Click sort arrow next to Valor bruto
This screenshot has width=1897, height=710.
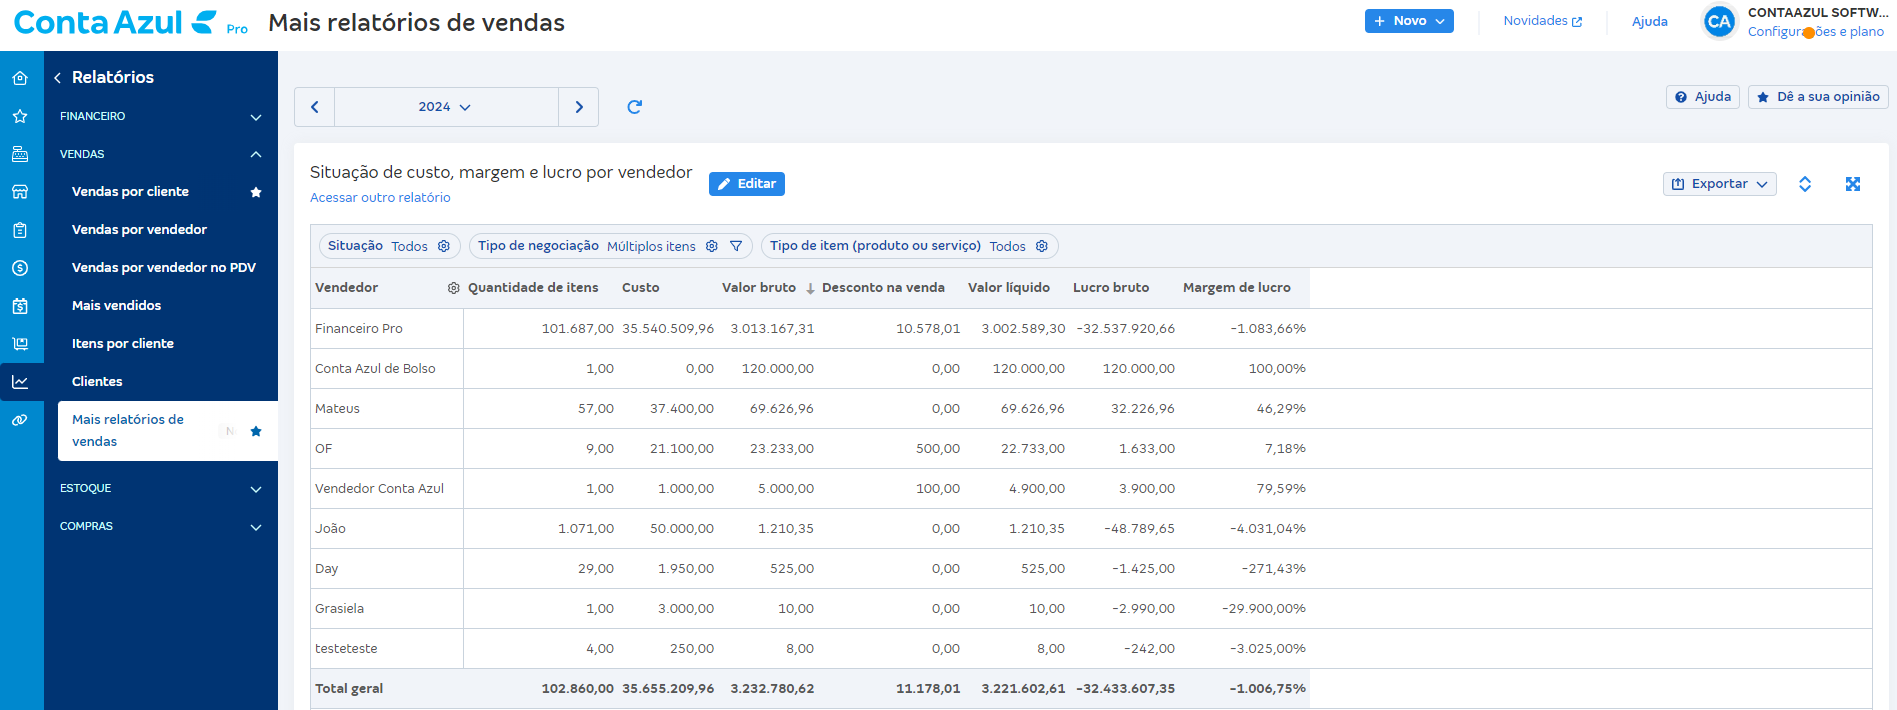(810, 288)
